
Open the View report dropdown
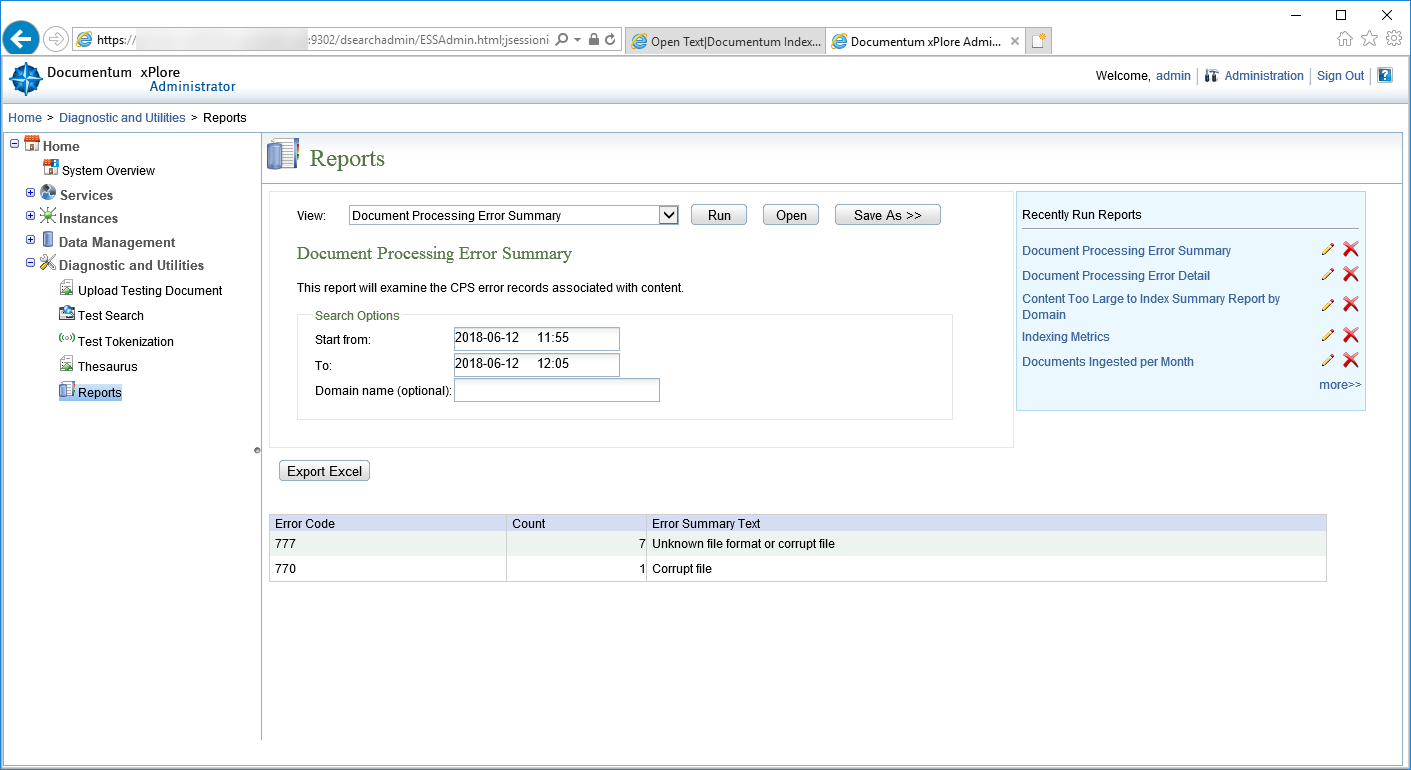click(x=669, y=215)
